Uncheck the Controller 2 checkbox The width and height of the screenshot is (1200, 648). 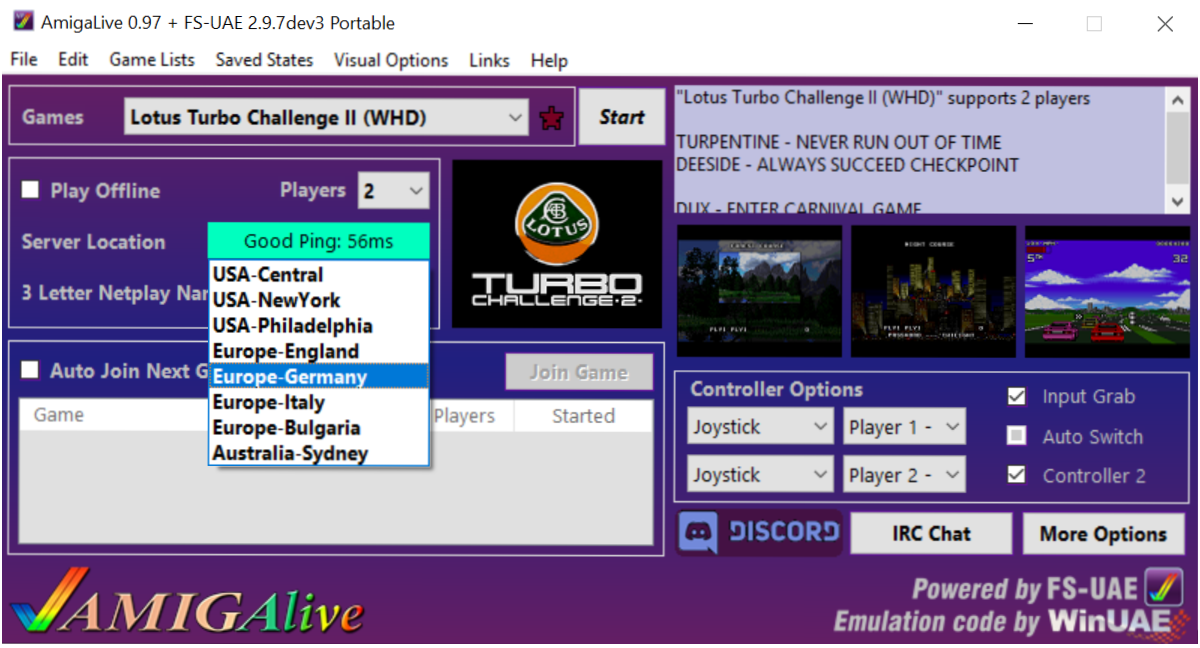click(1017, 475)
